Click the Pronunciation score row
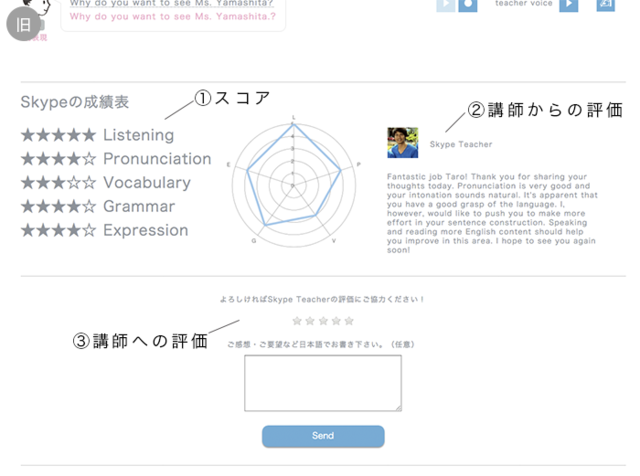 click(115, 159)
